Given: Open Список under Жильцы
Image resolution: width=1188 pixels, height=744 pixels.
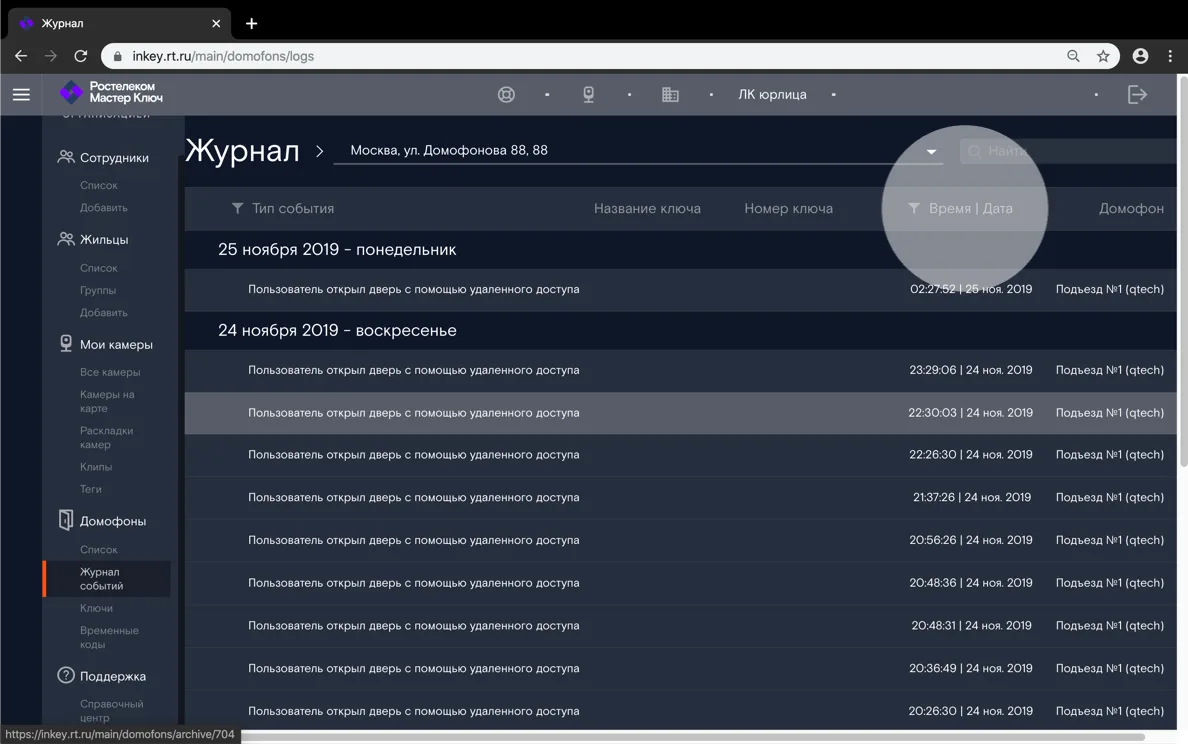Looking at the screenshot, I should point(98,267).
